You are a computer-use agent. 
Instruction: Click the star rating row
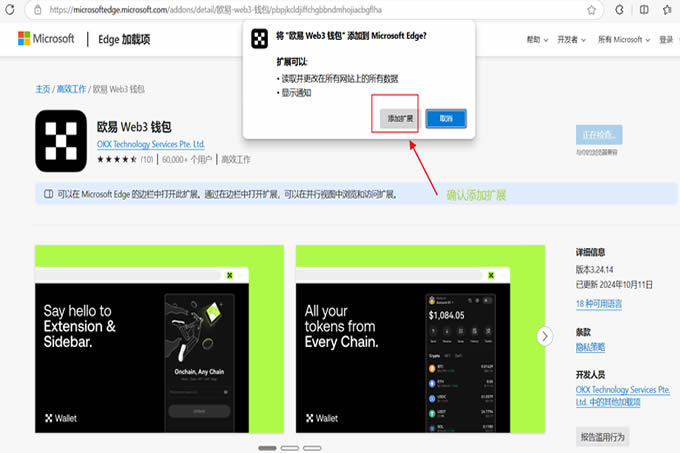click(x=117, y=160)
